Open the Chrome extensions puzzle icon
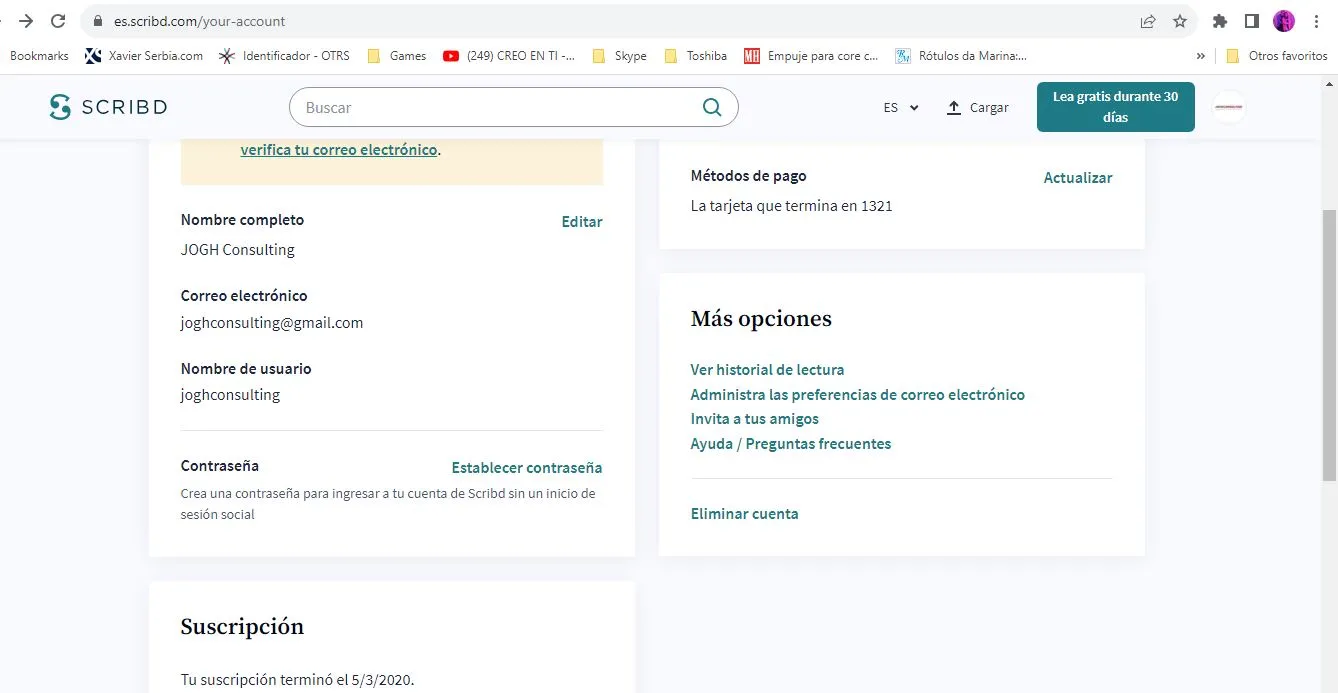The image size is (1338, 693). click(x=1219, y=21)
